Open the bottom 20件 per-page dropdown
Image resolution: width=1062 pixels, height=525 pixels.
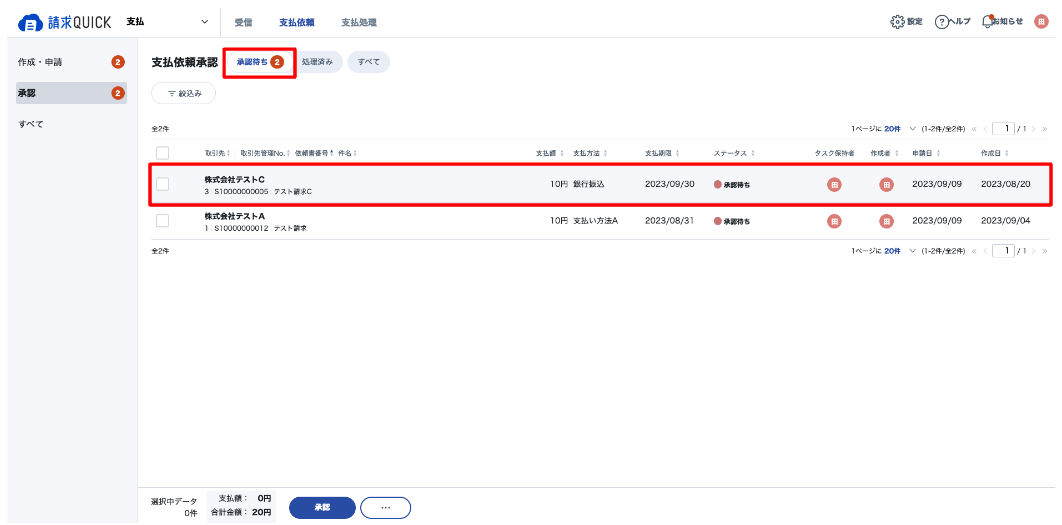click(x=900, y=251)
